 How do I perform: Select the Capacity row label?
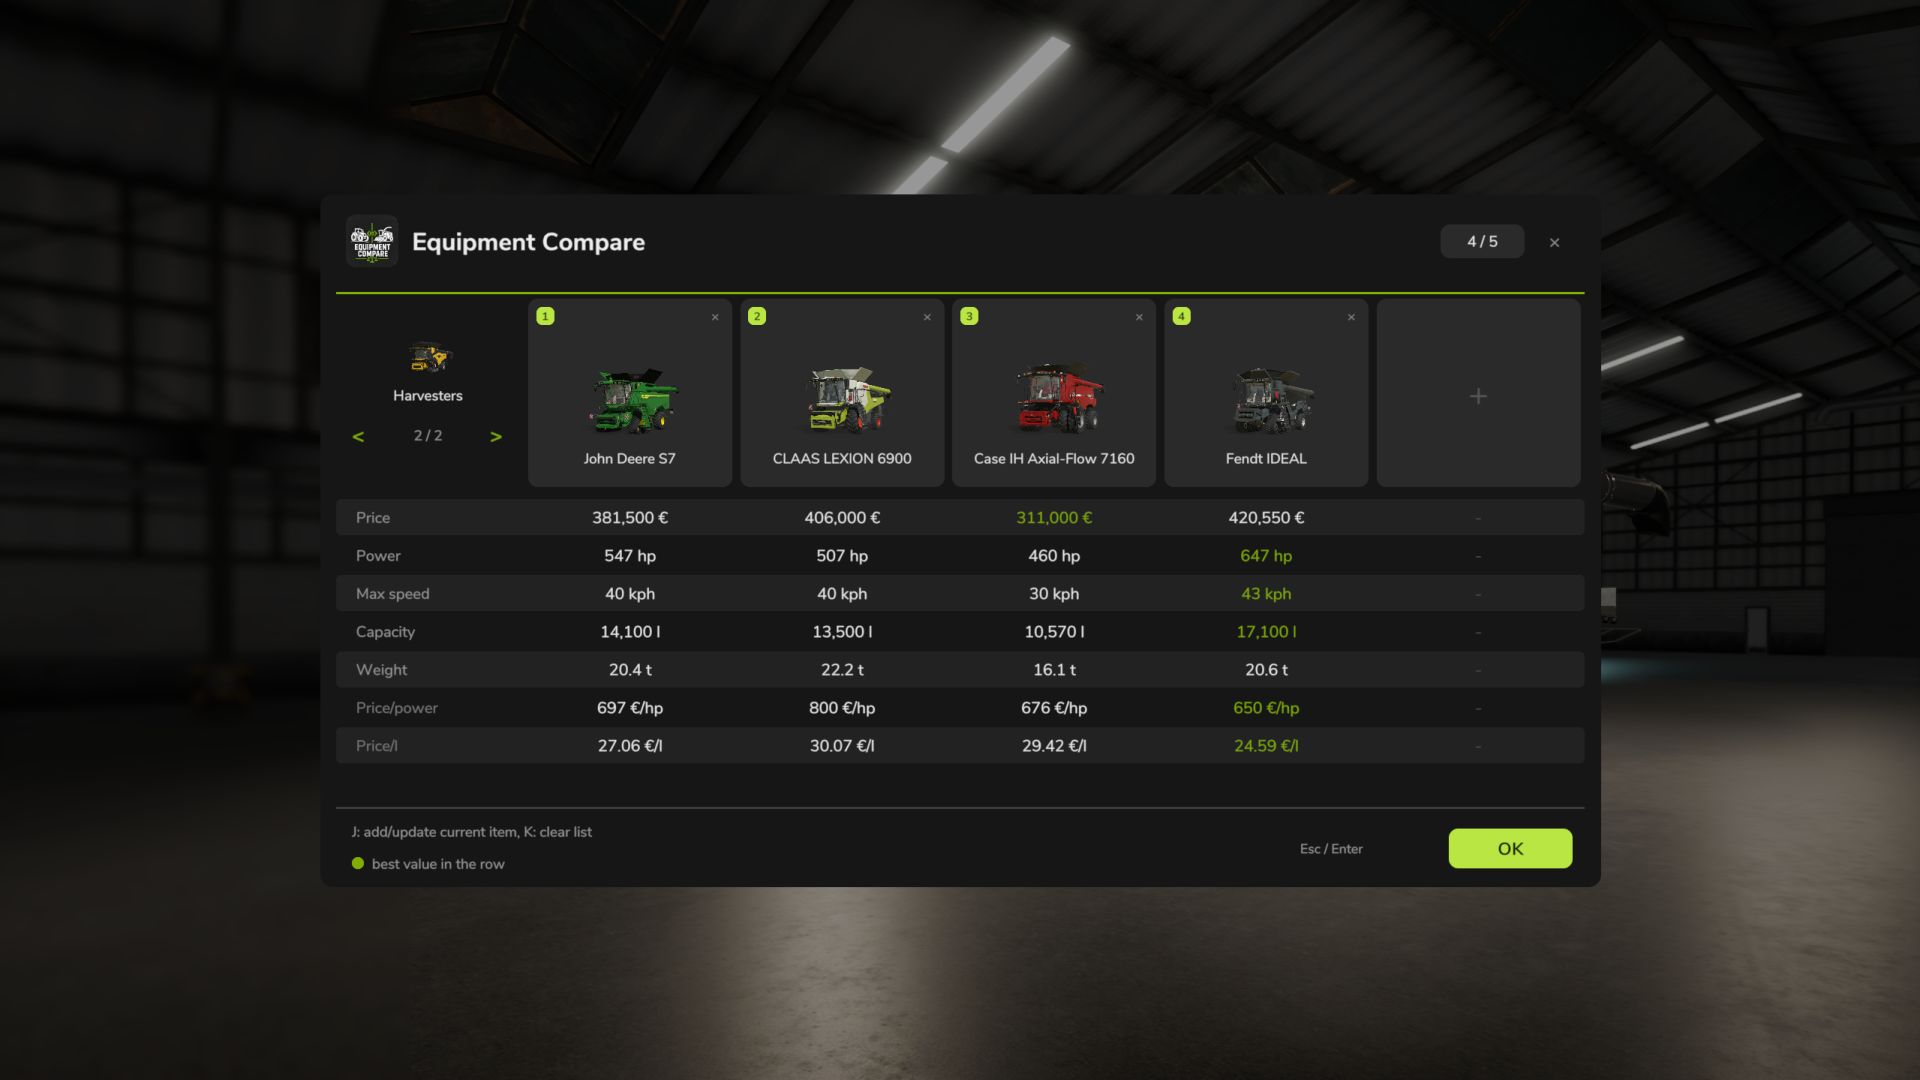(385, 631)
